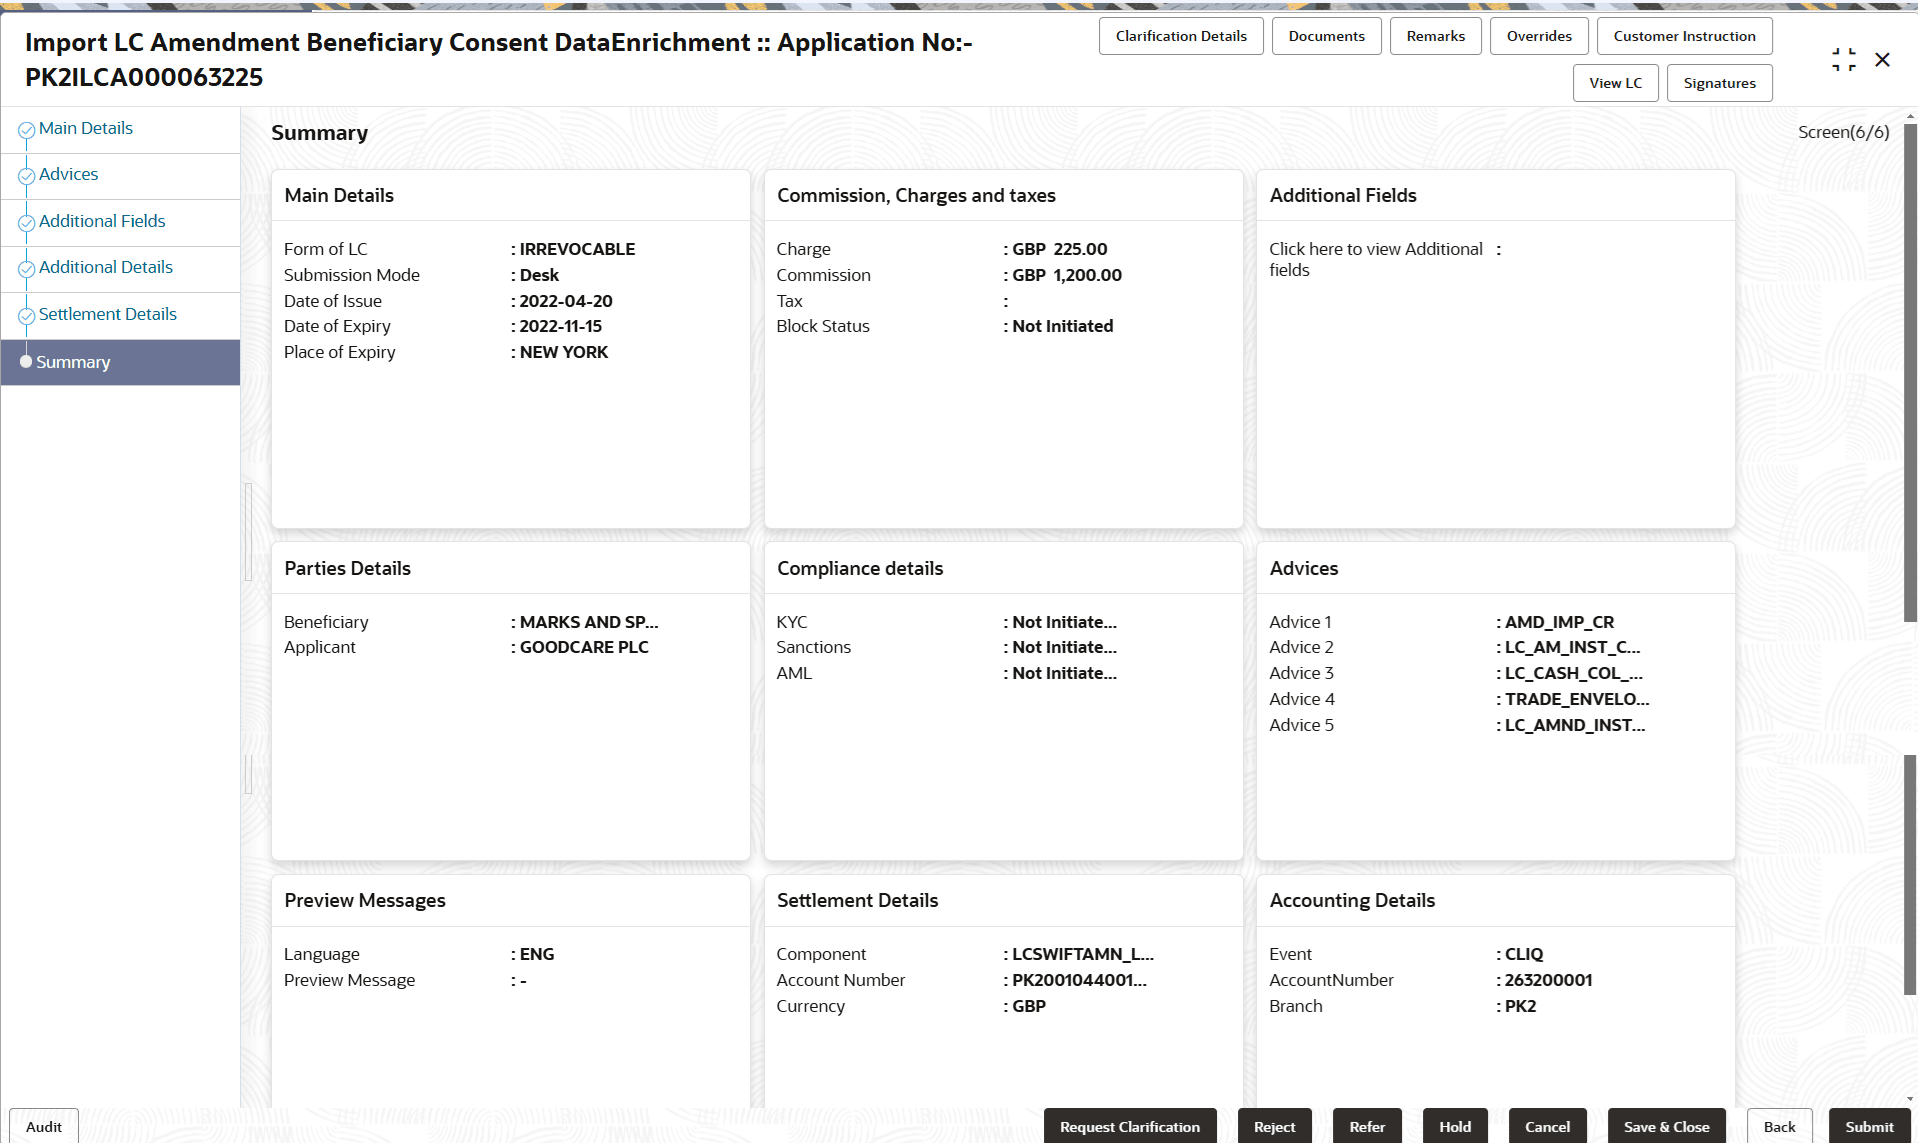Click the CLIQ event value
The image size is (1918, 1143).
pyautogui.click(x=1524, y=954)
